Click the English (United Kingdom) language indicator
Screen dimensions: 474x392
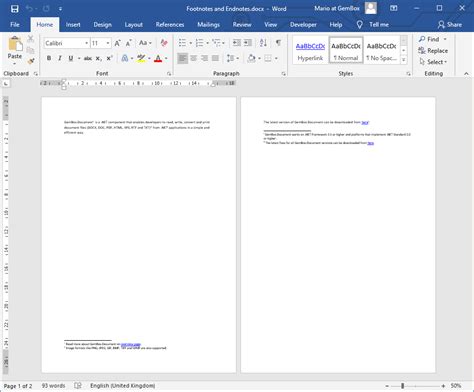(122, 386)
